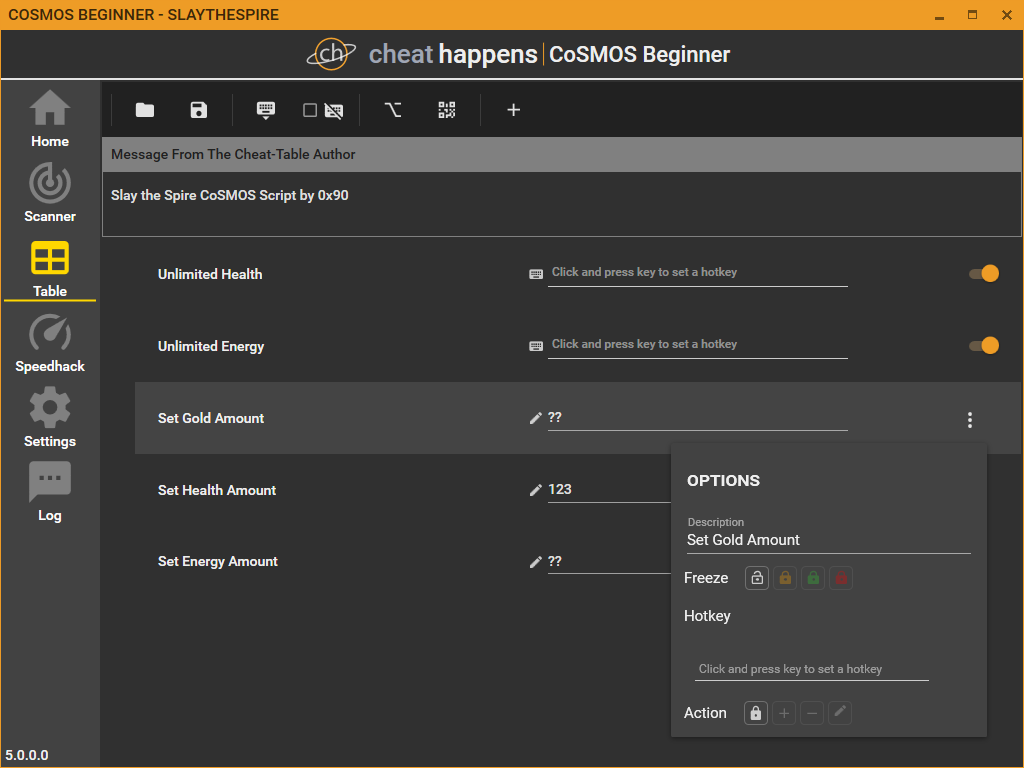Click the disabled keyboard toolbar icon
This screenshot has width=1024, height=768.
click(334, 110)
